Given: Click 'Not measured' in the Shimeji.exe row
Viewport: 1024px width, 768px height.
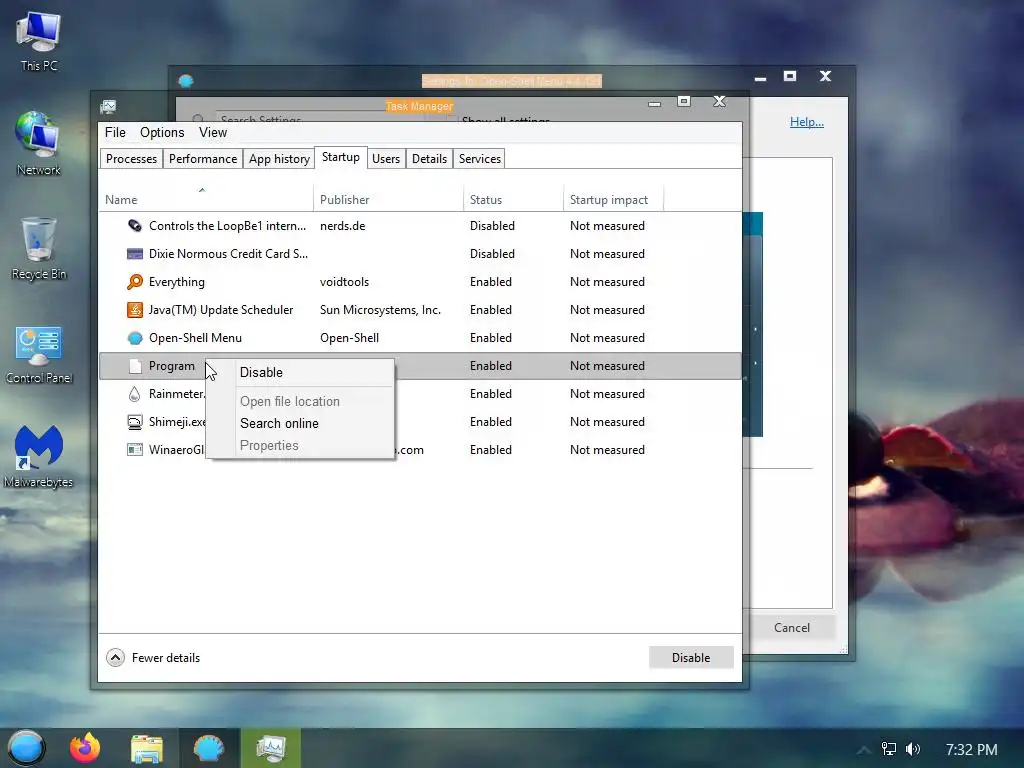Looking at the screenshot, I should [607, 422].
